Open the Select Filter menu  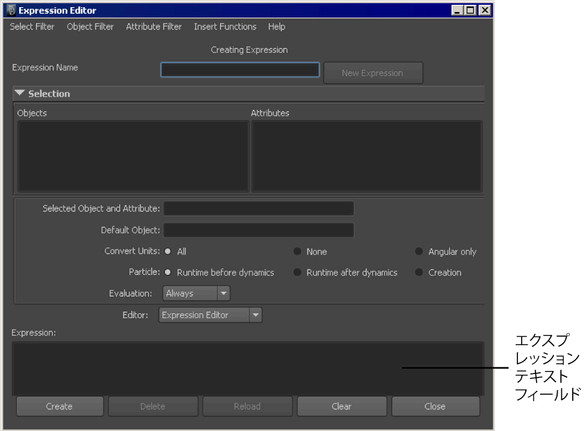coord(32,27)
